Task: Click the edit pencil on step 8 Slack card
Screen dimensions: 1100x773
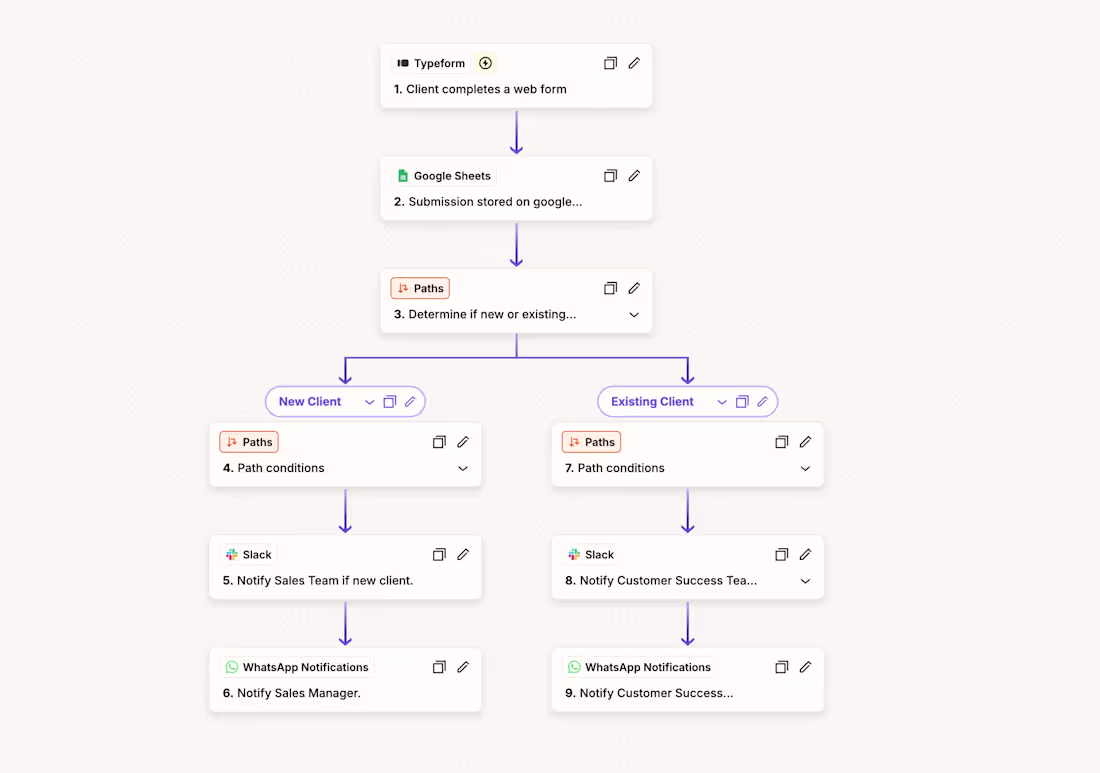Action: tap(805, 554)
